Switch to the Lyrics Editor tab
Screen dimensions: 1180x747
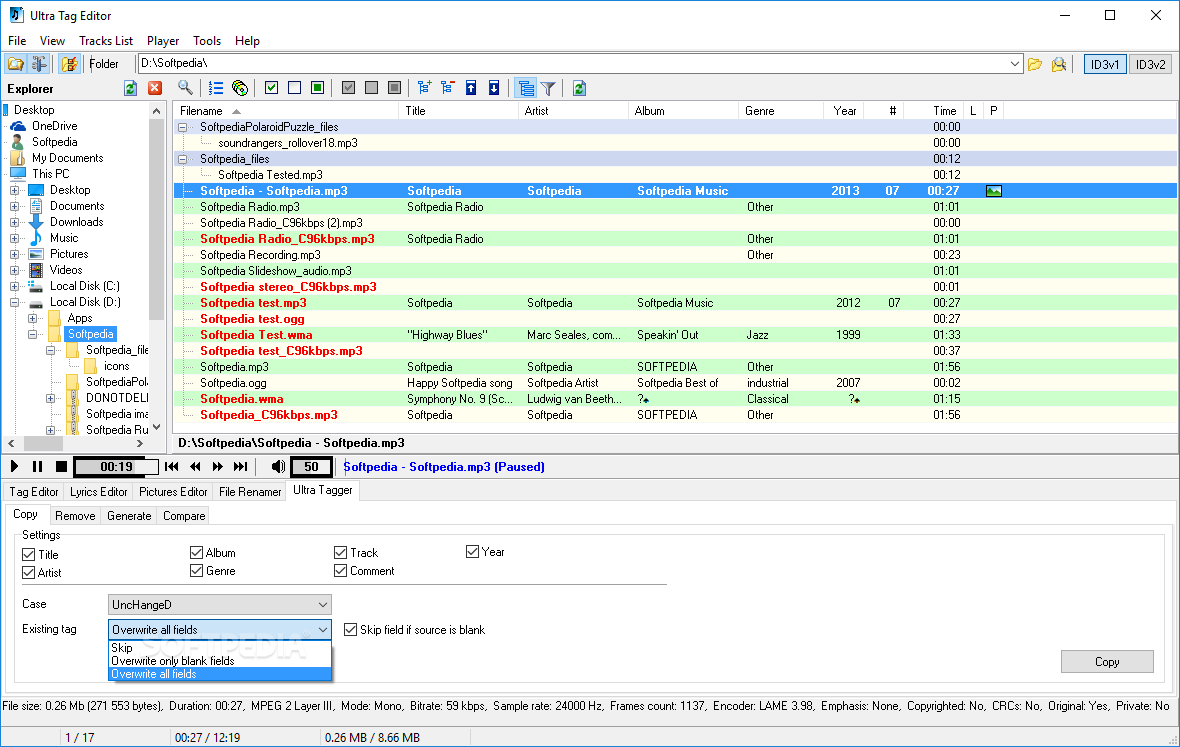[x=99, y=492]
